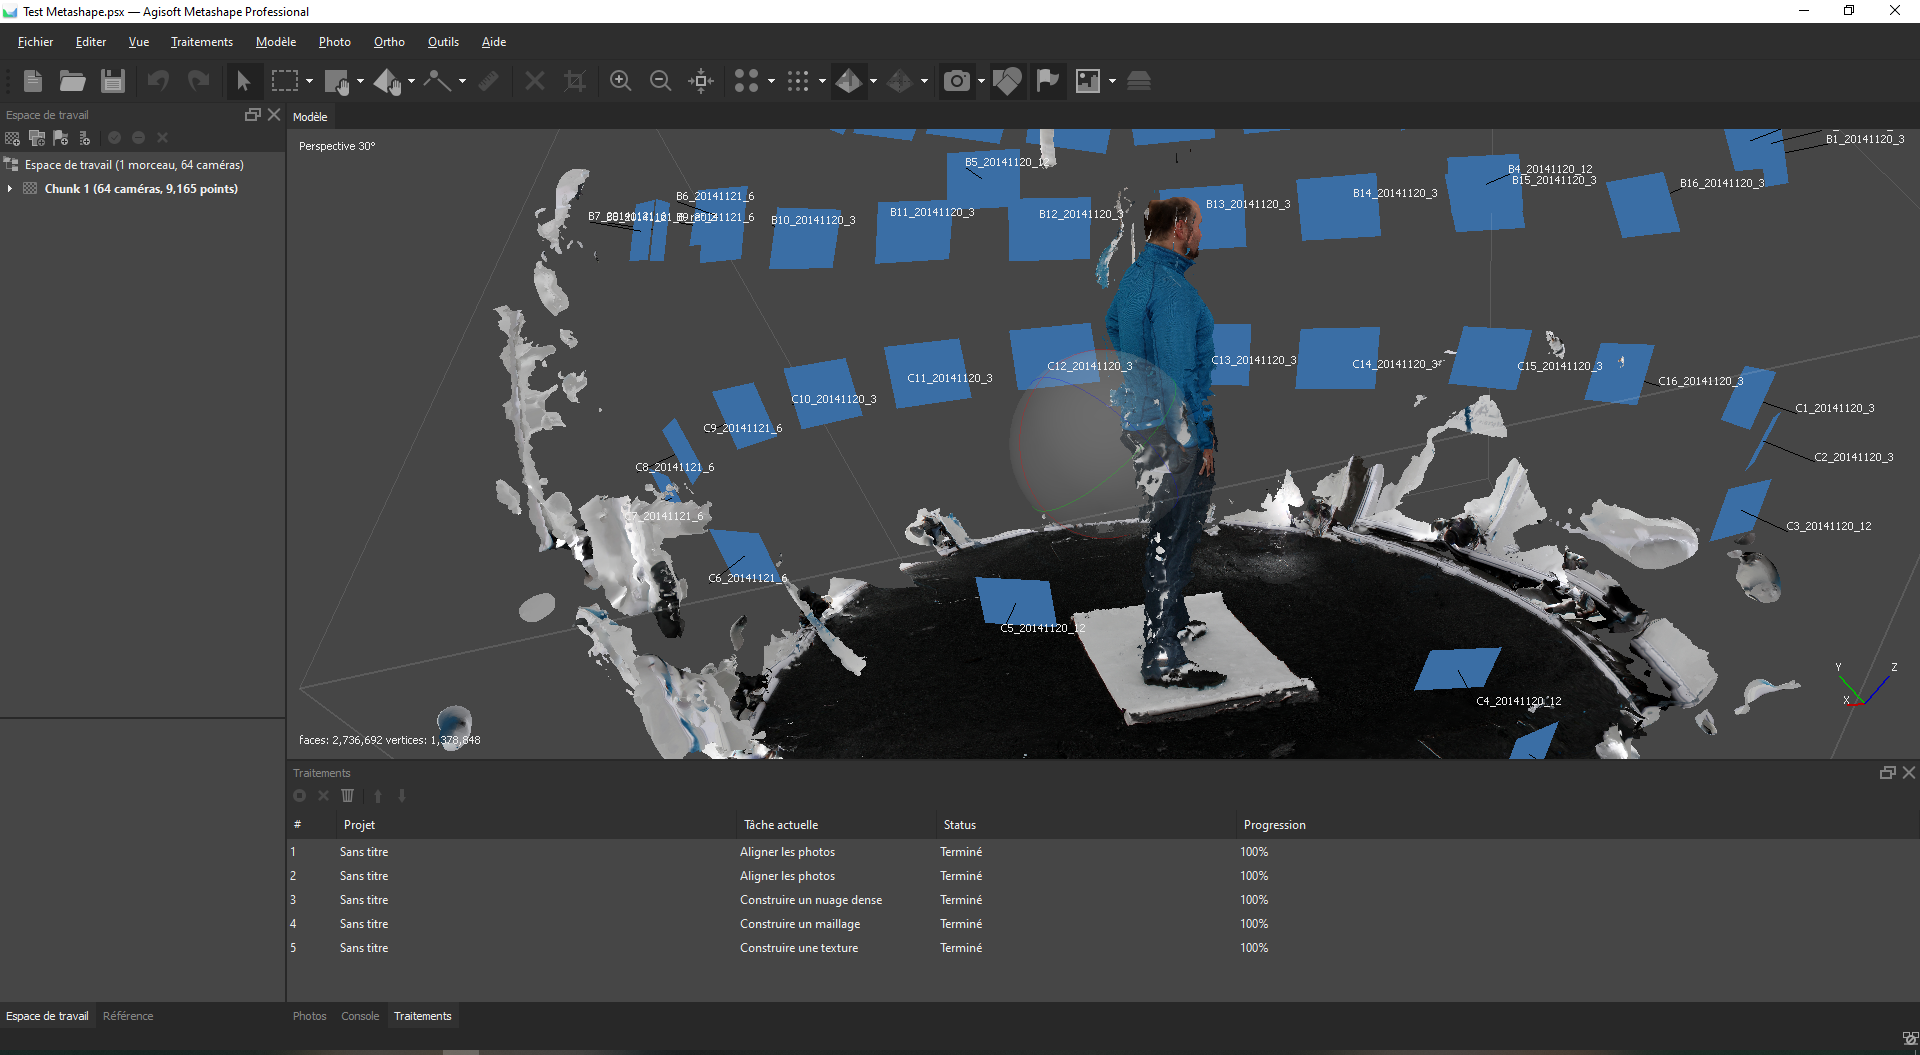The image size is (1920, 1055).
Task: Expand the Chunk 1 tree node
Action: (10, 189)
